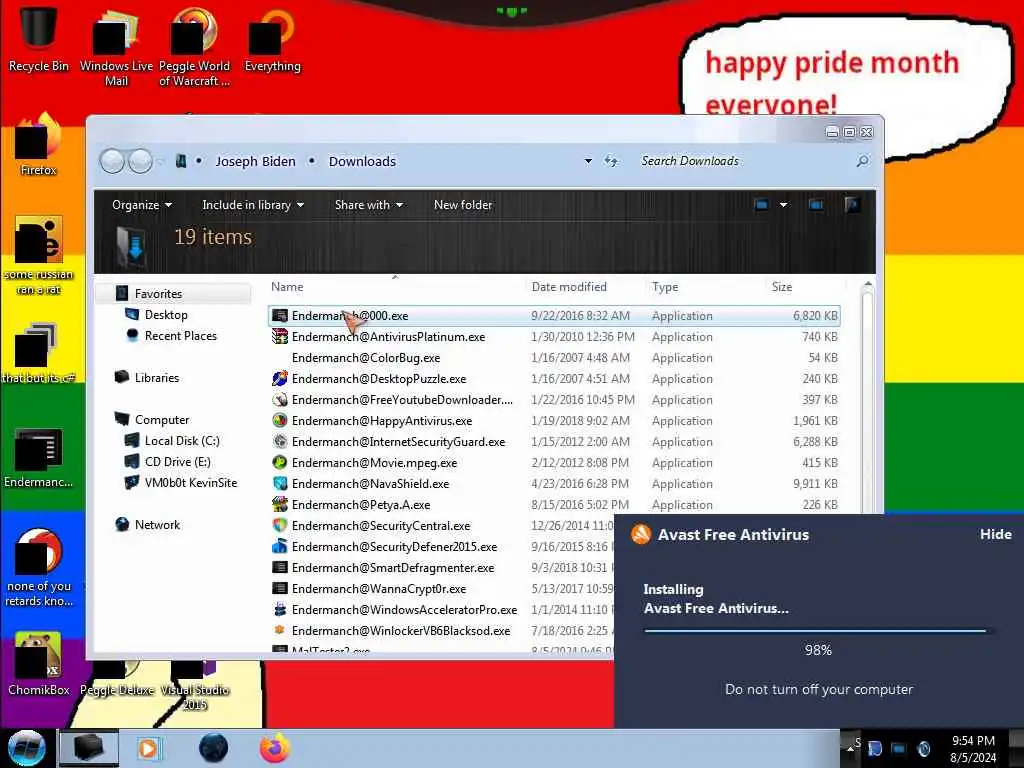Click the New folder button
The height and width of the screenshot is (768, 1024).
point(463,205)
